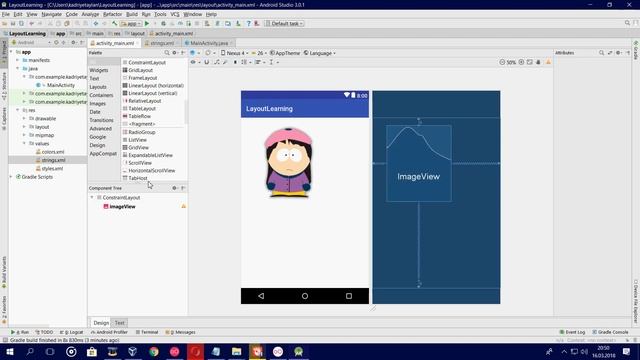Toggle the Favorites side tool window
This screenshot has height=360, width=640.
point(4,310)
